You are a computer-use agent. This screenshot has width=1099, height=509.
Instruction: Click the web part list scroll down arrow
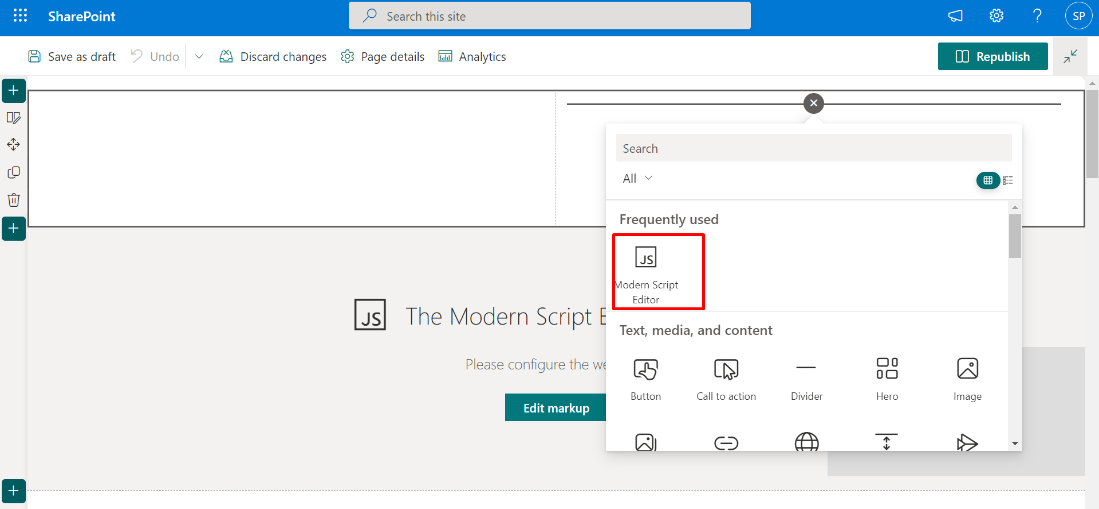(x=1014, y=444)
